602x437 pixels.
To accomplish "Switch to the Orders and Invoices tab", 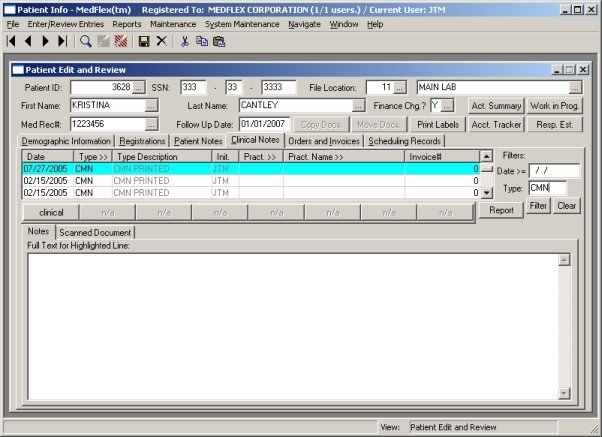I will (x=324, y=141).
